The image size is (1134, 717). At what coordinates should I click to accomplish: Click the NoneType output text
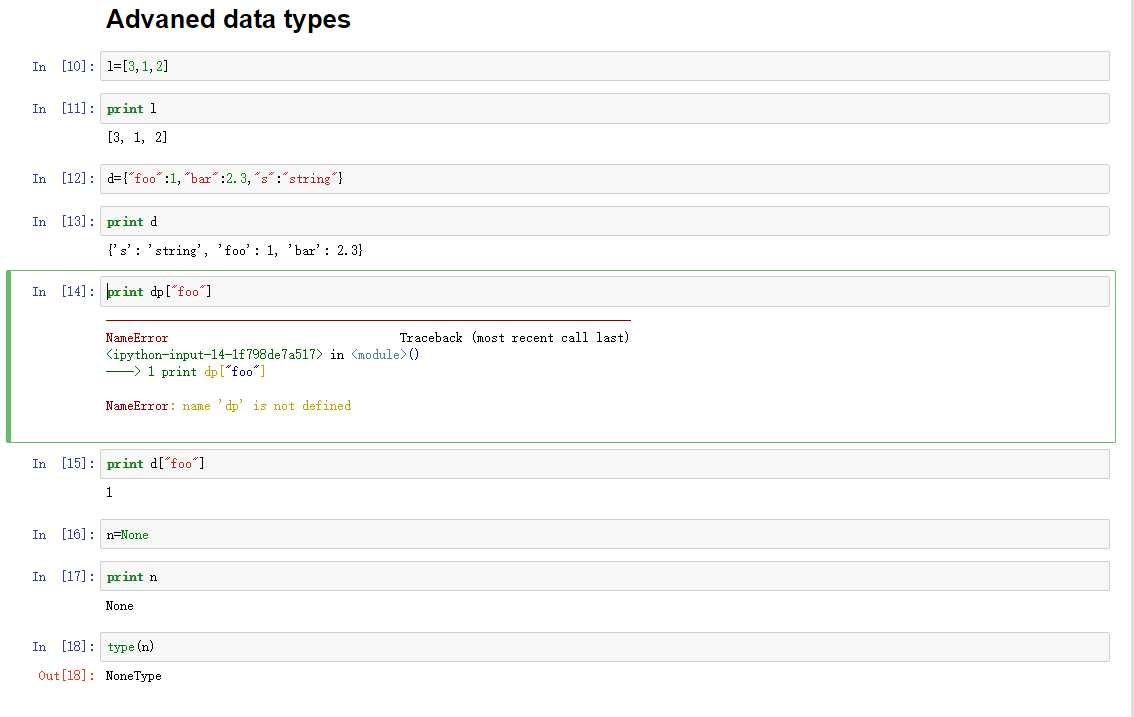(134, 676)
